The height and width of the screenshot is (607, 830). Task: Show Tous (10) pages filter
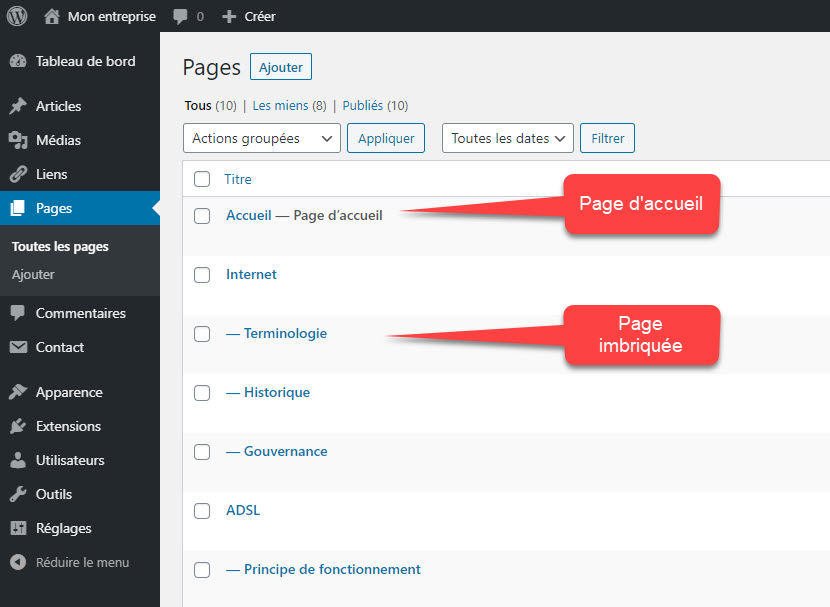(210, 105)
